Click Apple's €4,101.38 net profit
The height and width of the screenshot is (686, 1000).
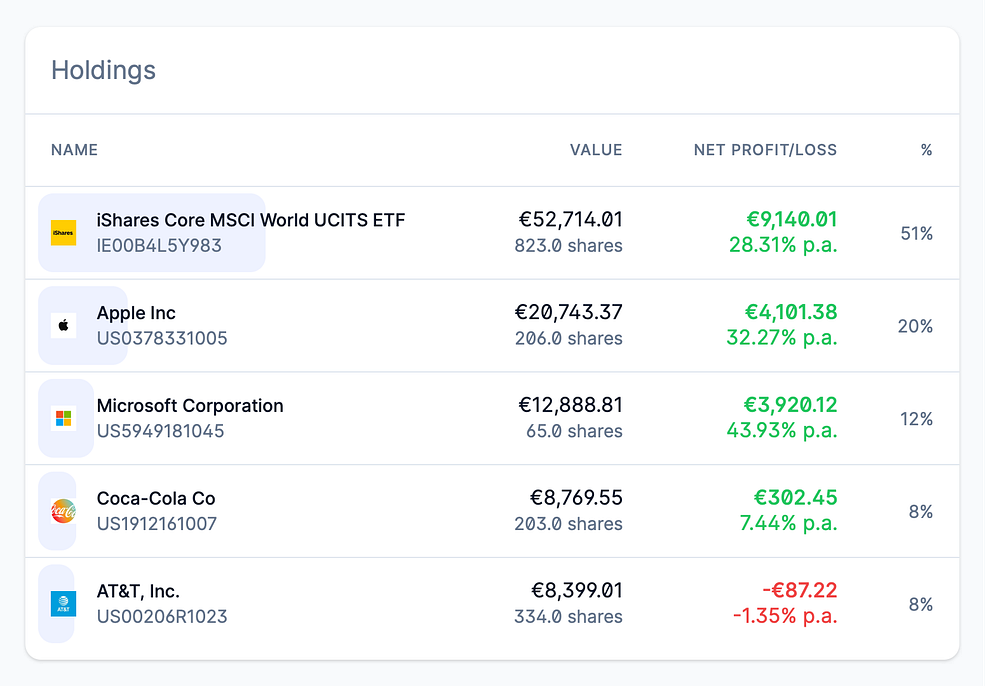(790, 313)
